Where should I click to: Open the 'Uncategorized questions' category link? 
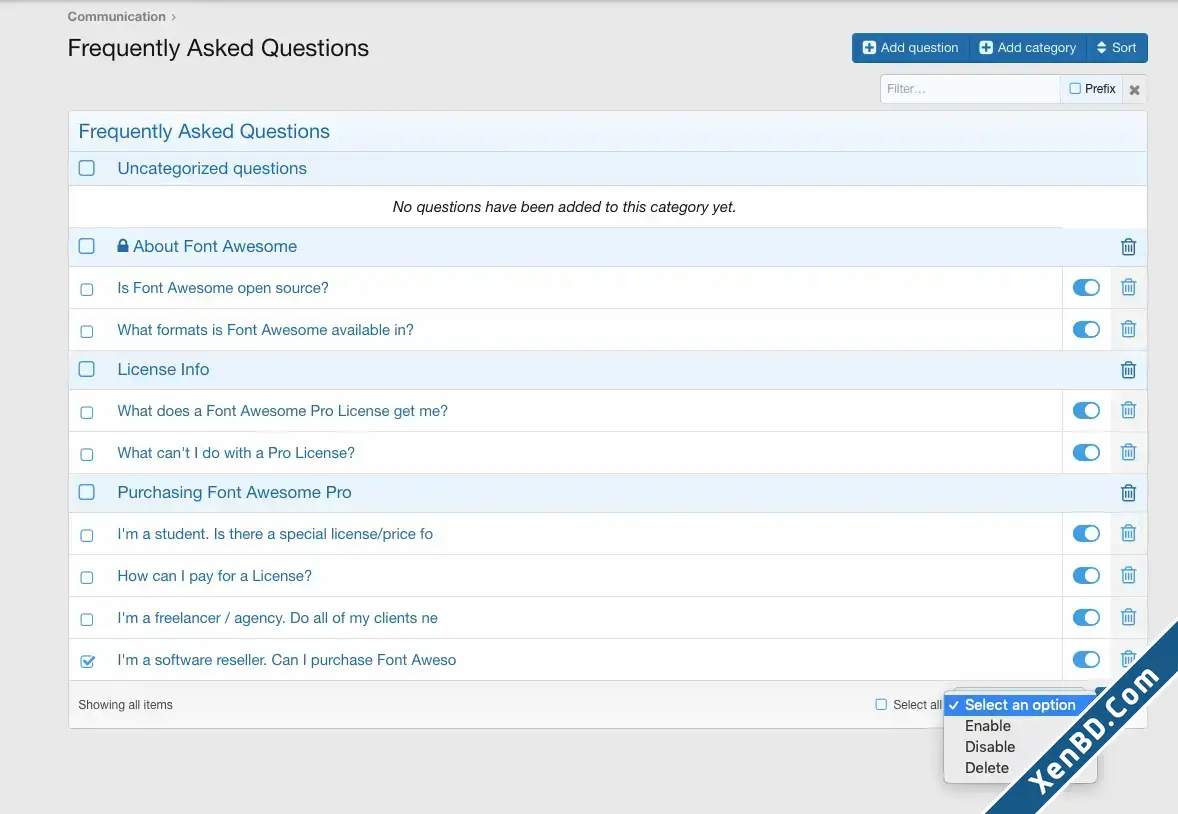(x=212, y=168)
